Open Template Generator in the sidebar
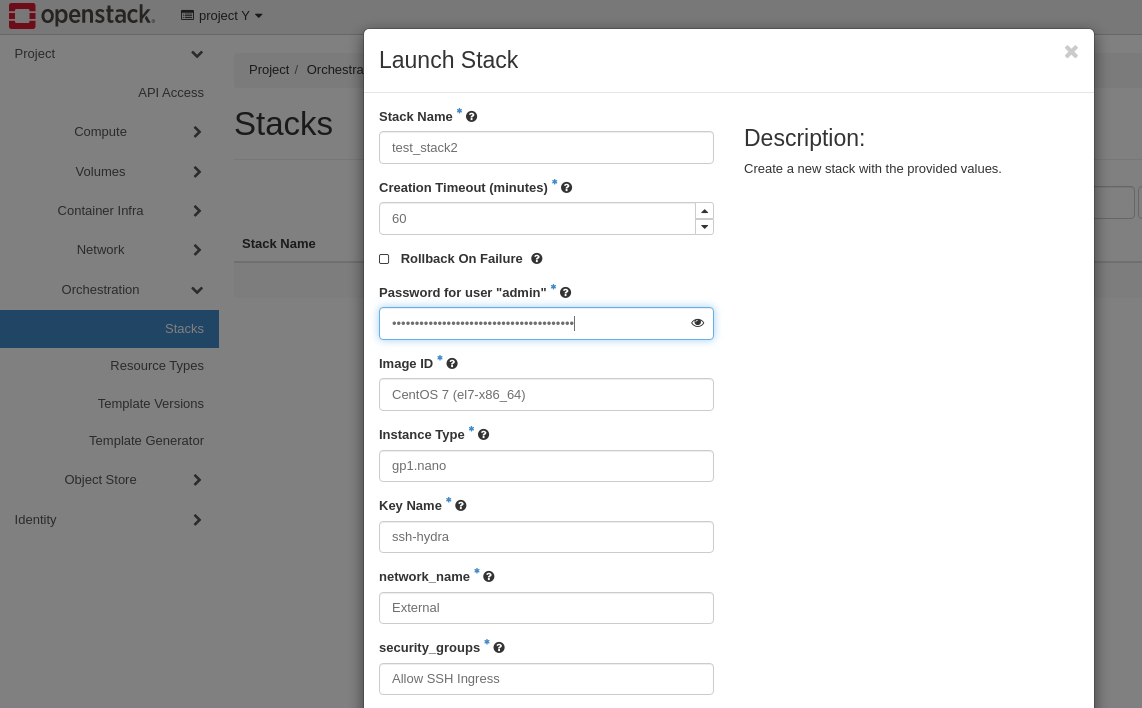The height and width of the screenshot is (708, 1142). [x=146, y=441]
